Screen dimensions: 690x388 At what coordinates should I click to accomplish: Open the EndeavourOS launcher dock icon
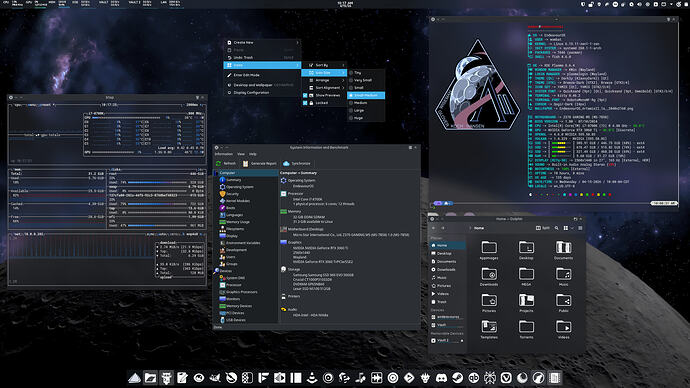(134, 377)
